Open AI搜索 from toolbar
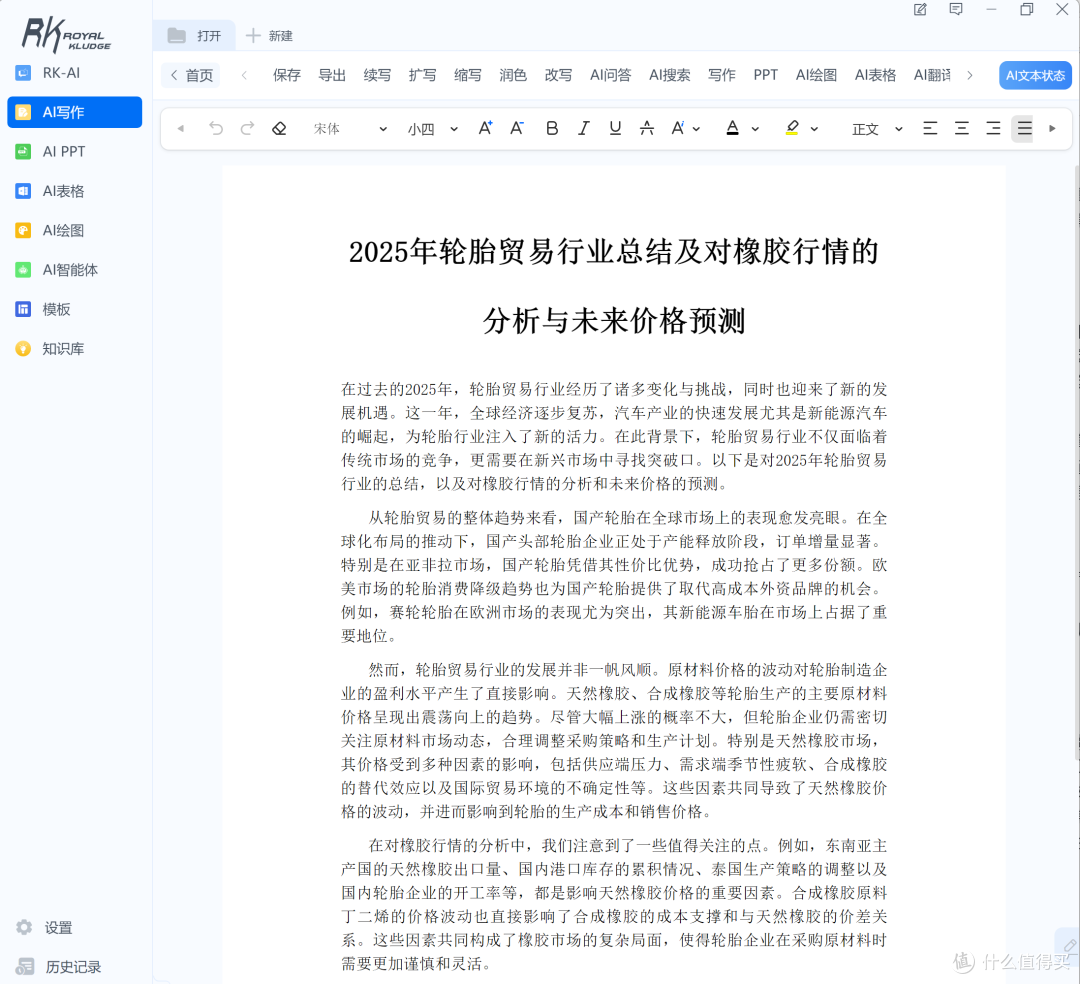The image size is (1080, 984). pyautogui.click(x=669, y=75)
